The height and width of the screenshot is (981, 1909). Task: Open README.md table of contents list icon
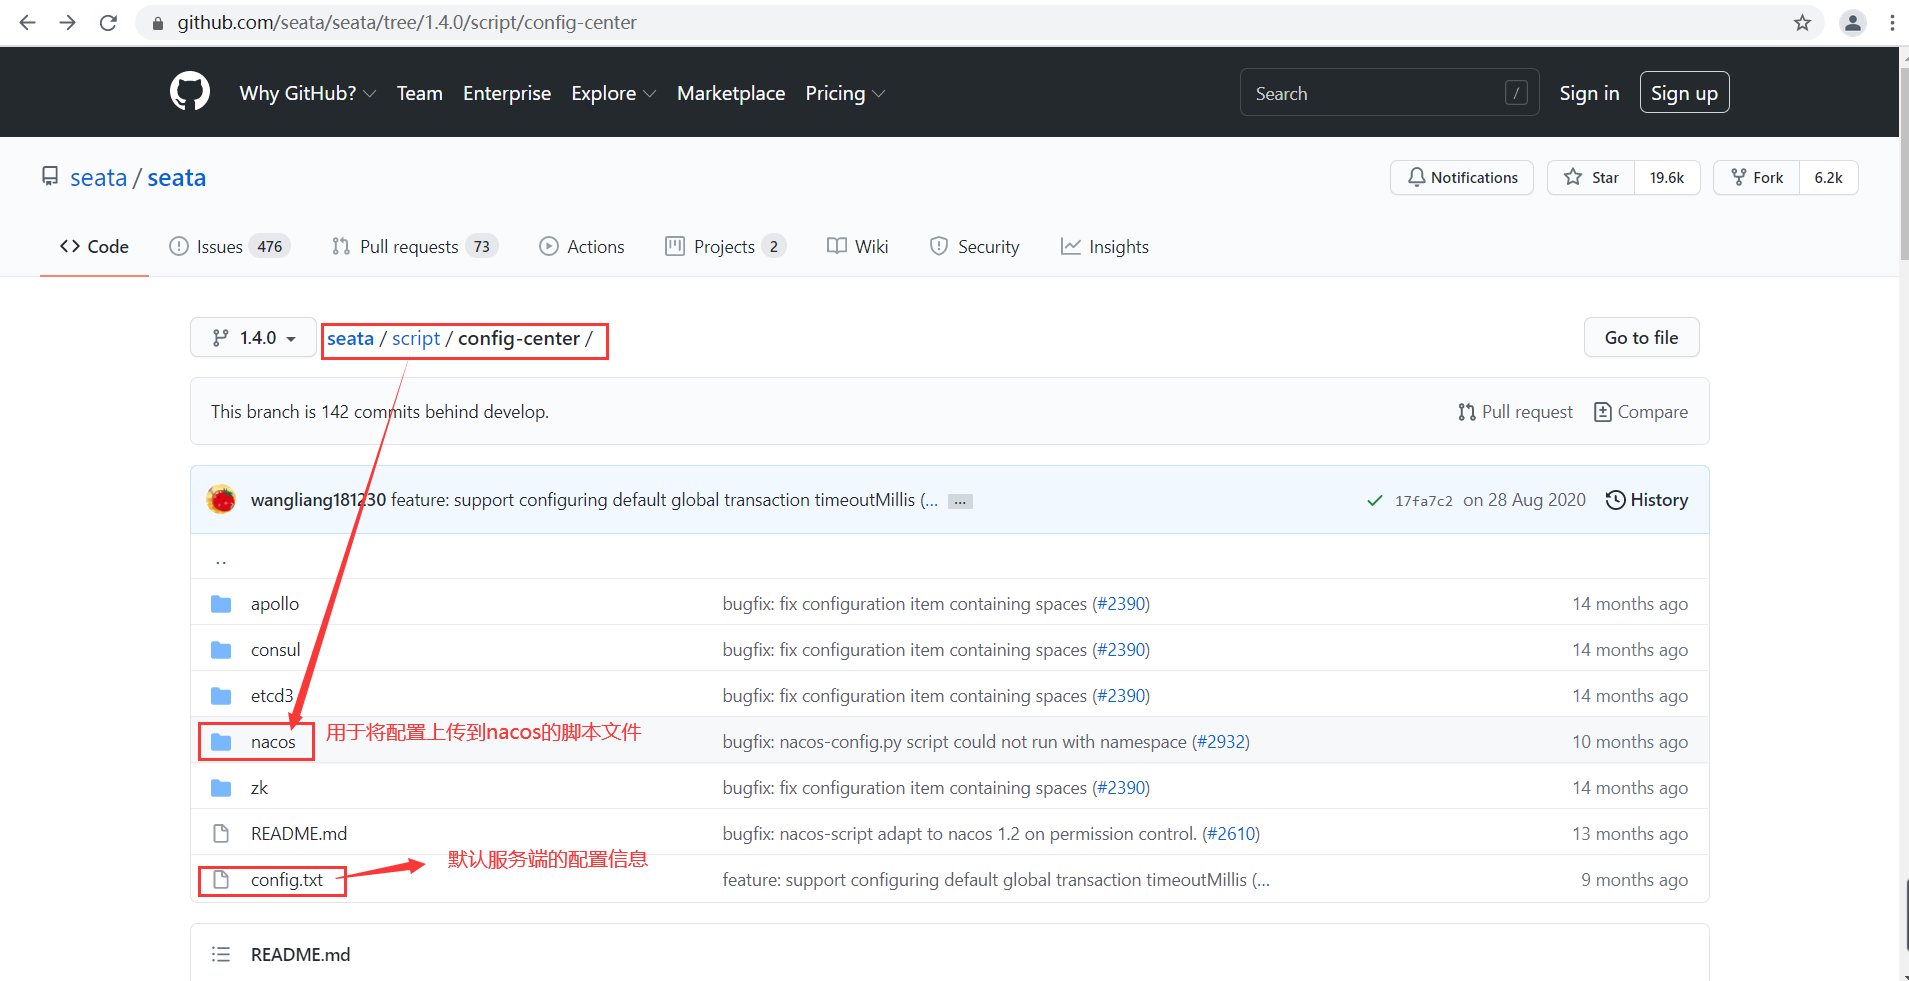221,954
